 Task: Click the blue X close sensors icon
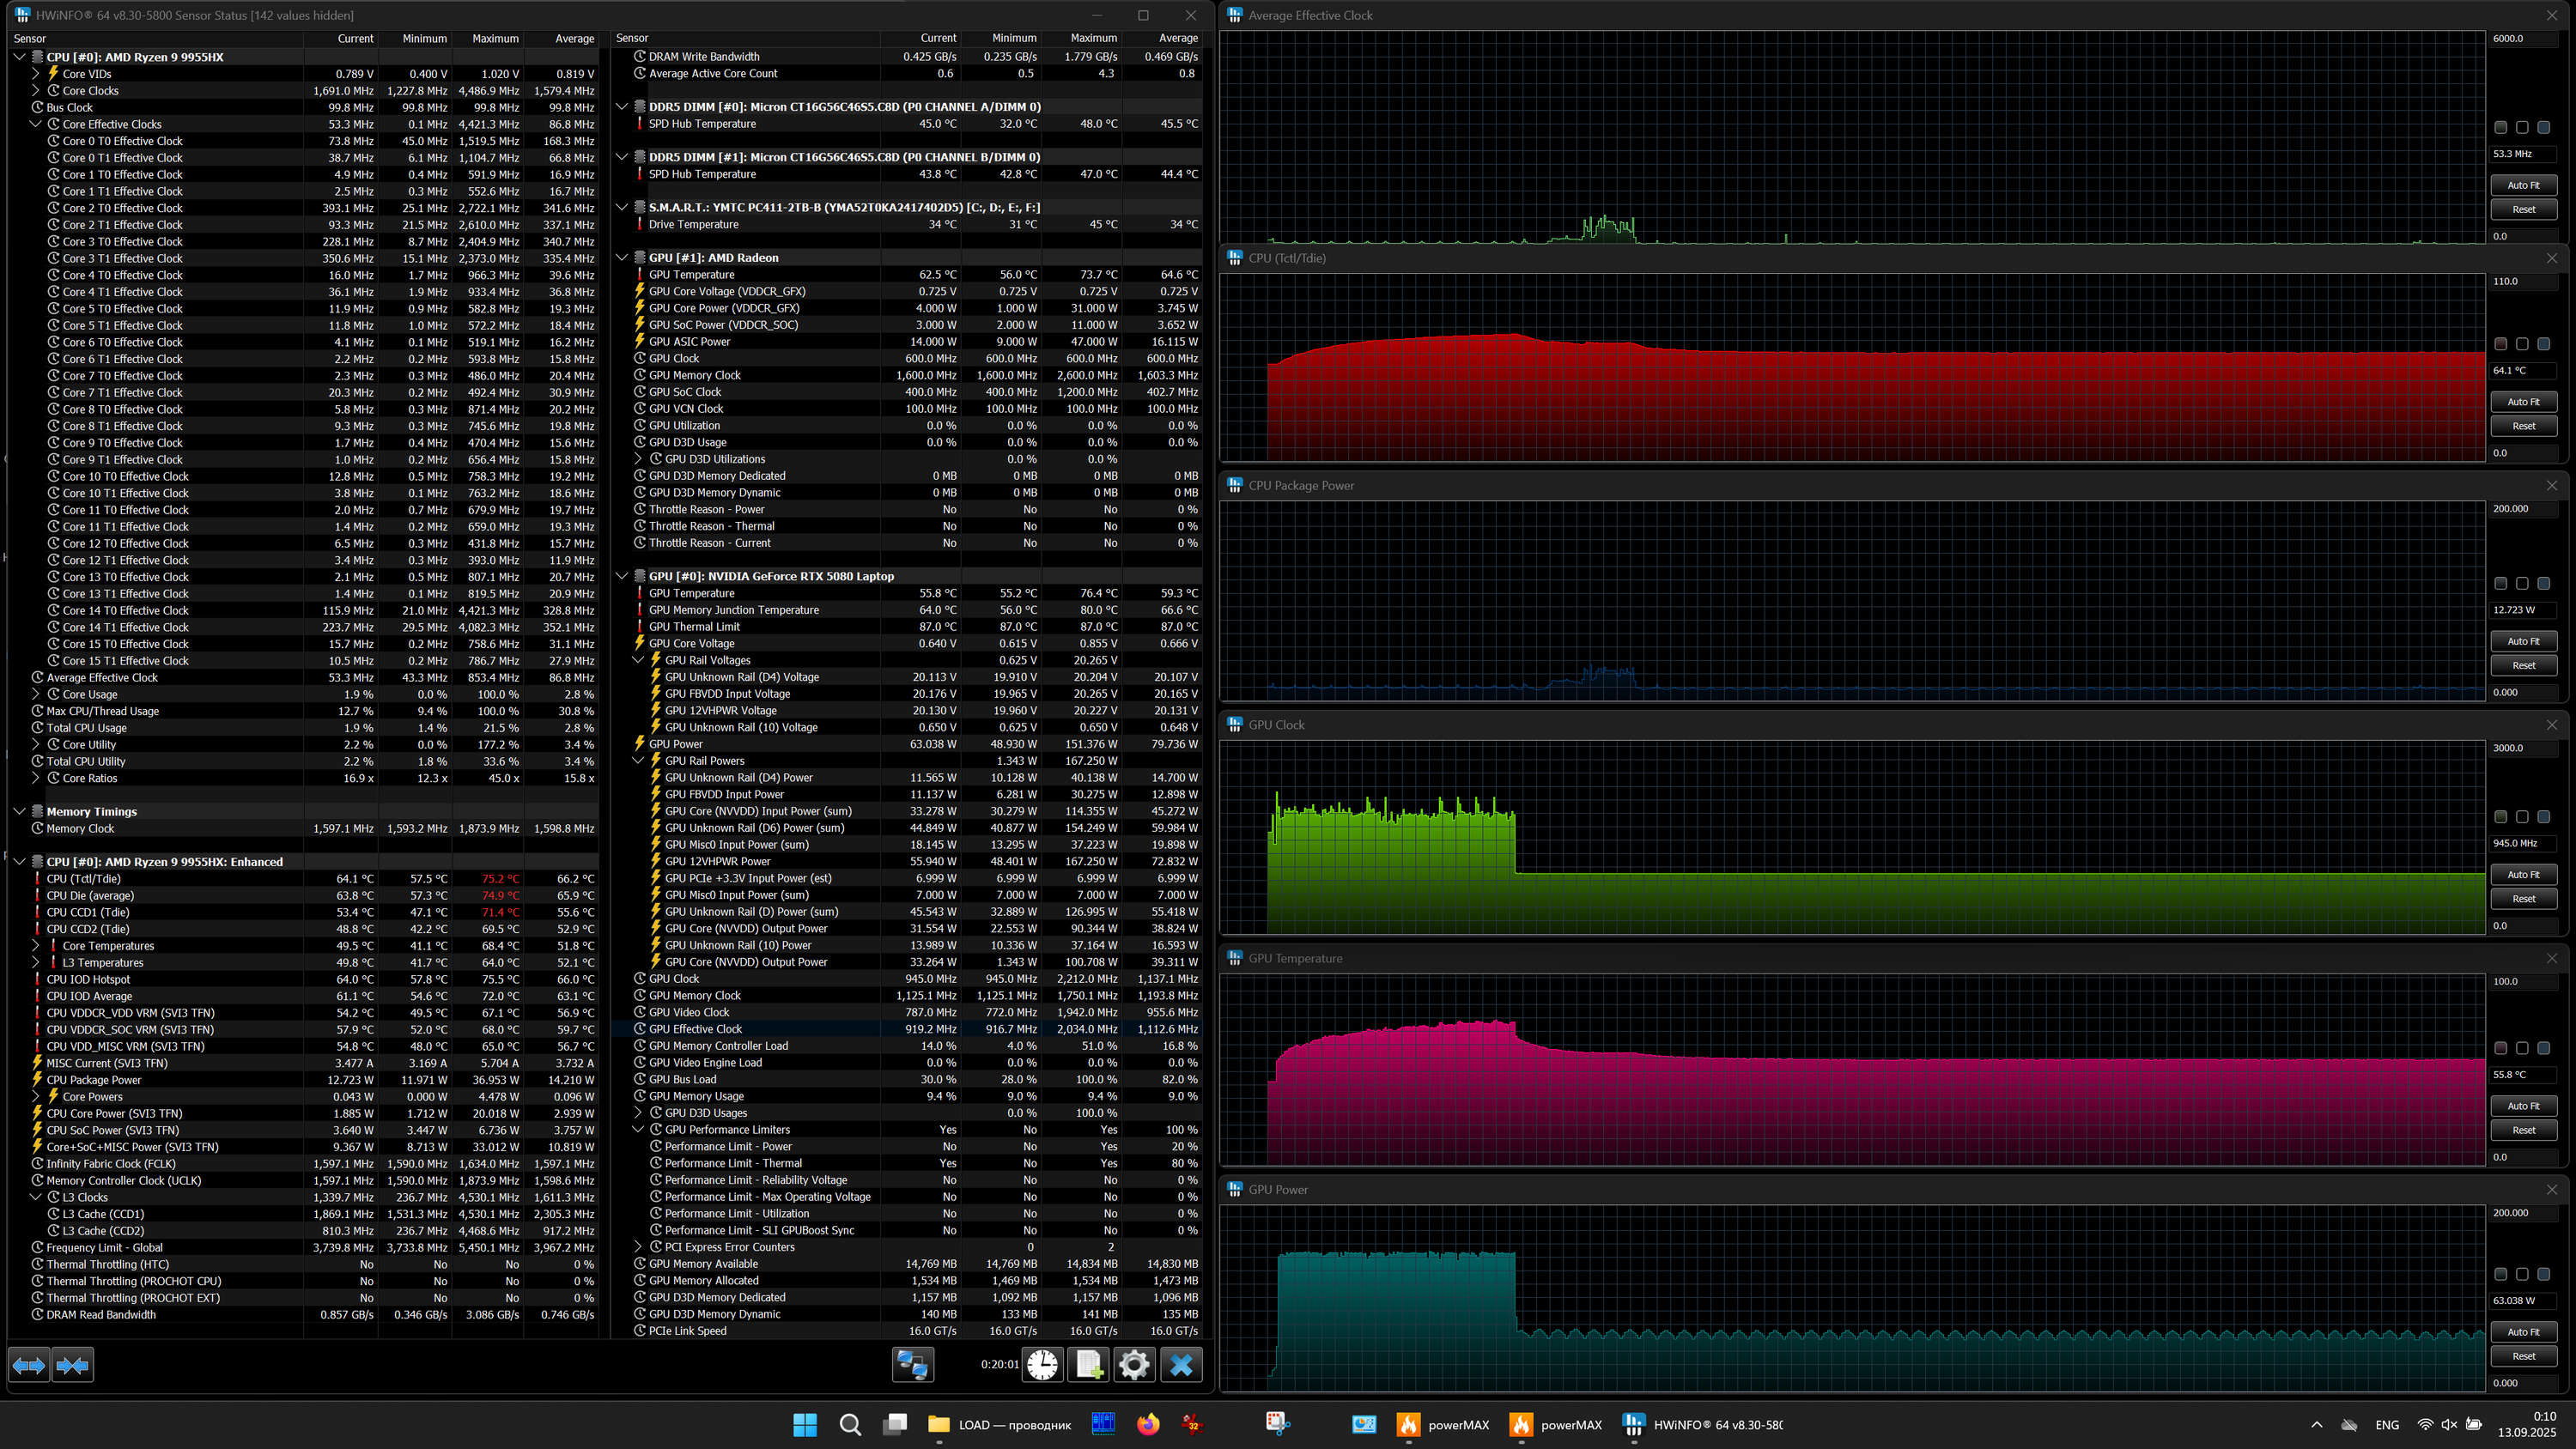(1181, 1365)
